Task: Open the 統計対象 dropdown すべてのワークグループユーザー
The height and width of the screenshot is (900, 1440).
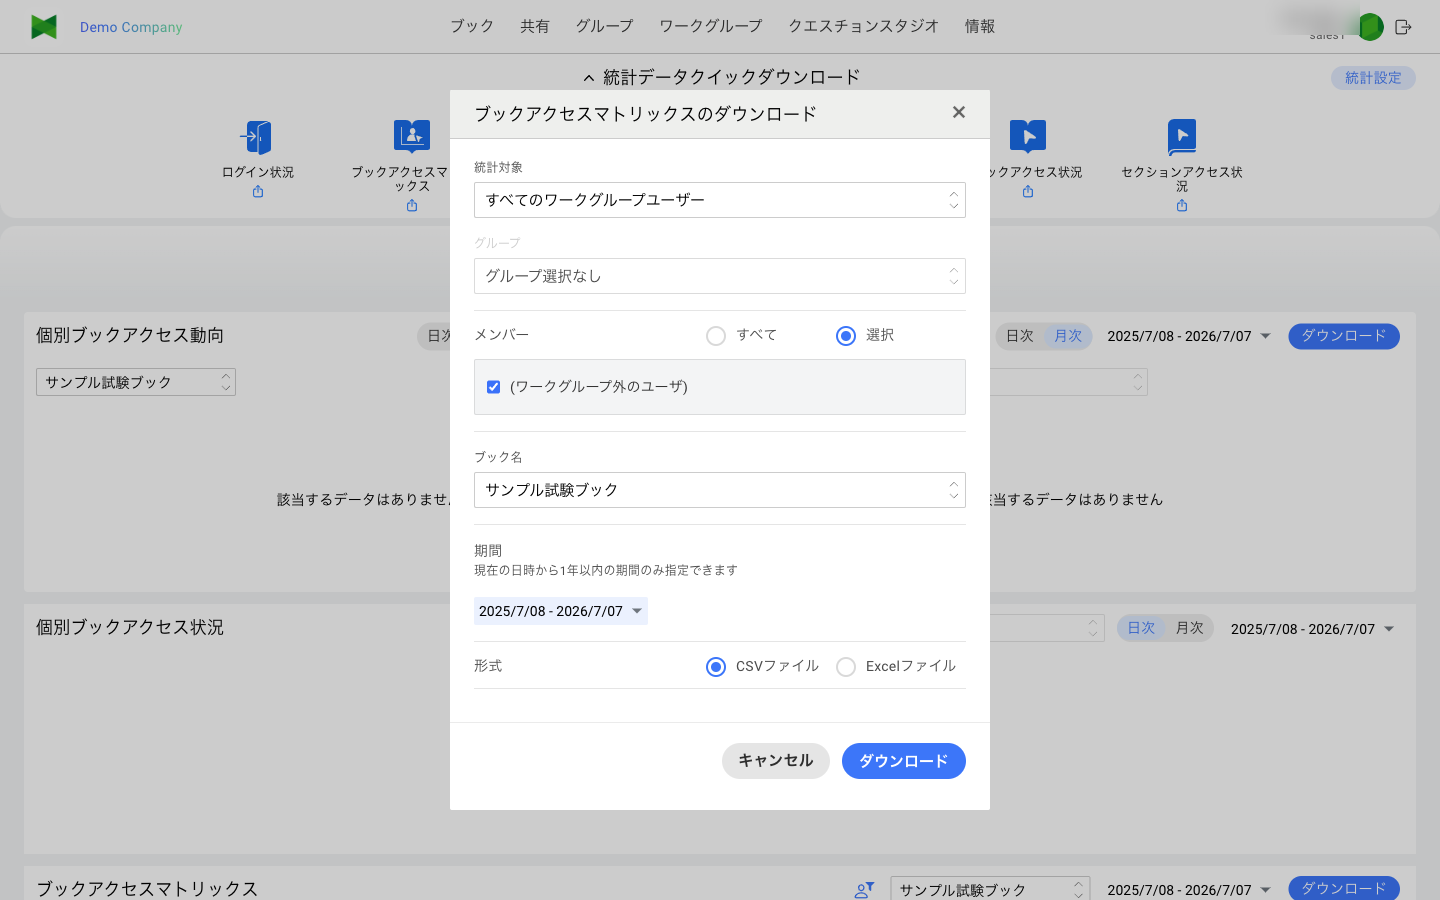Action: pyautogui.click(x=720, y=200)
